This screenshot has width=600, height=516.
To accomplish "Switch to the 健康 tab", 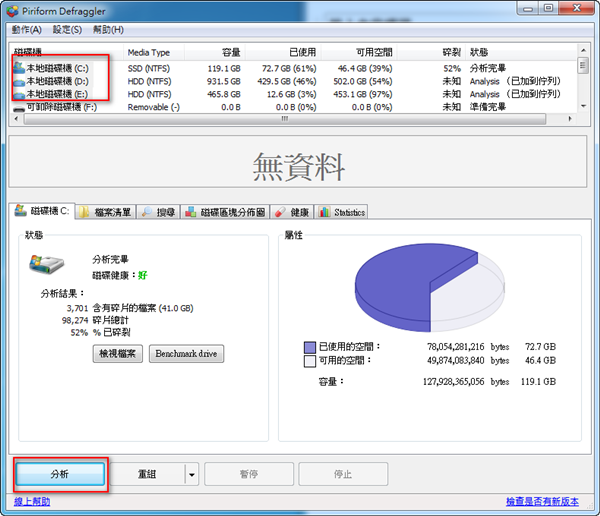I will 292,212.
